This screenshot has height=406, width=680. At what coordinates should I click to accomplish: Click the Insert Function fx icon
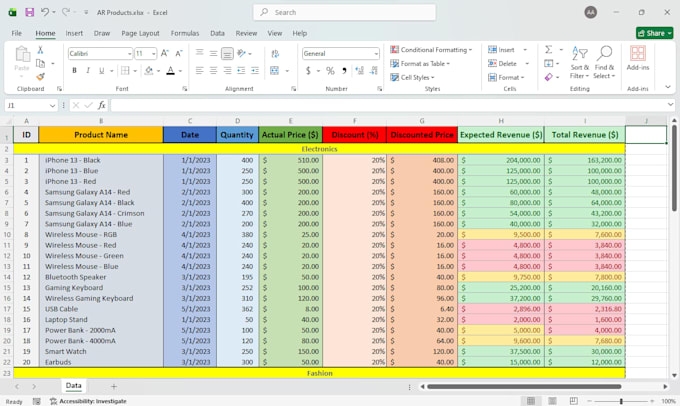coord(101,105)
